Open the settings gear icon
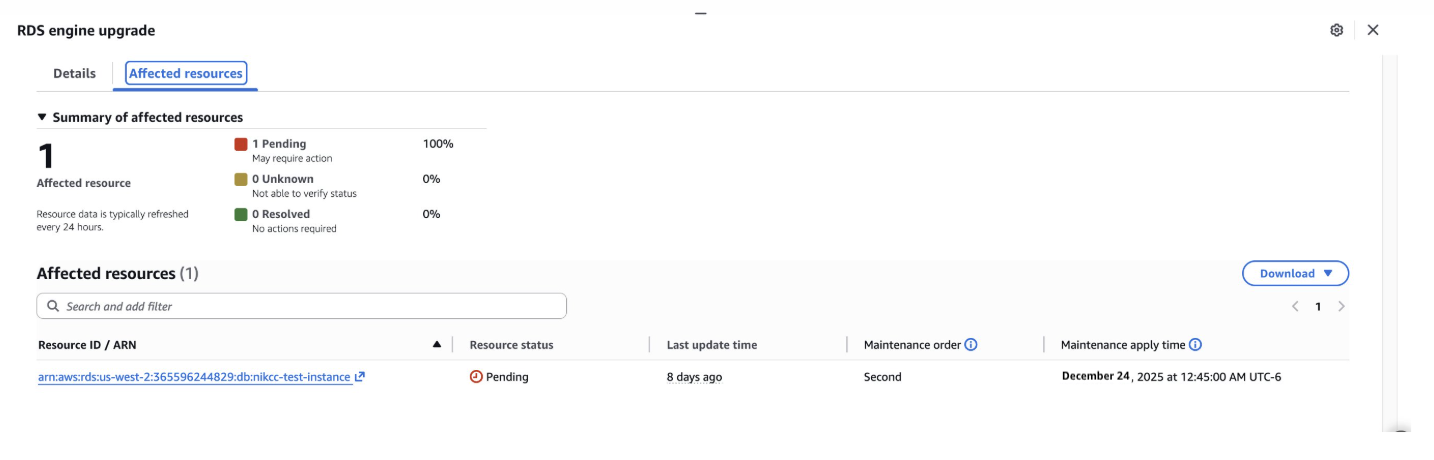 (1337, 30)
